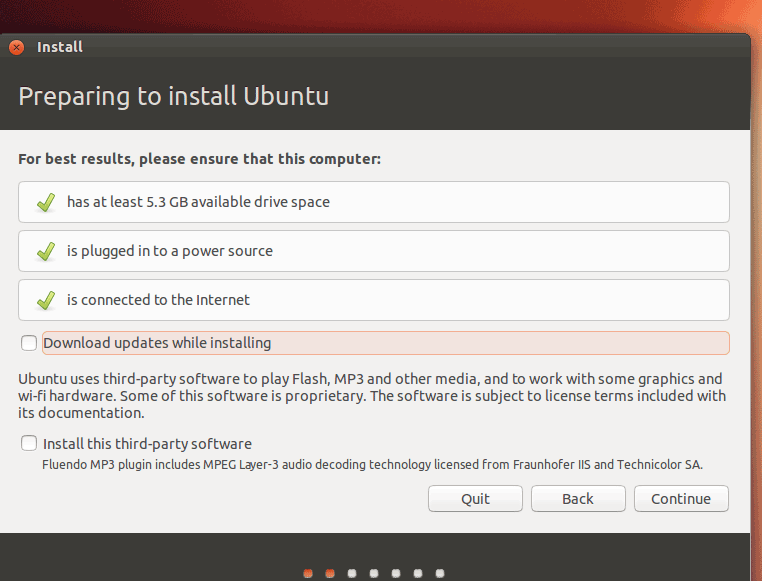The image size is (762, 581).
Task: Click 'For best results' heading text
Action: click(199, 159)
